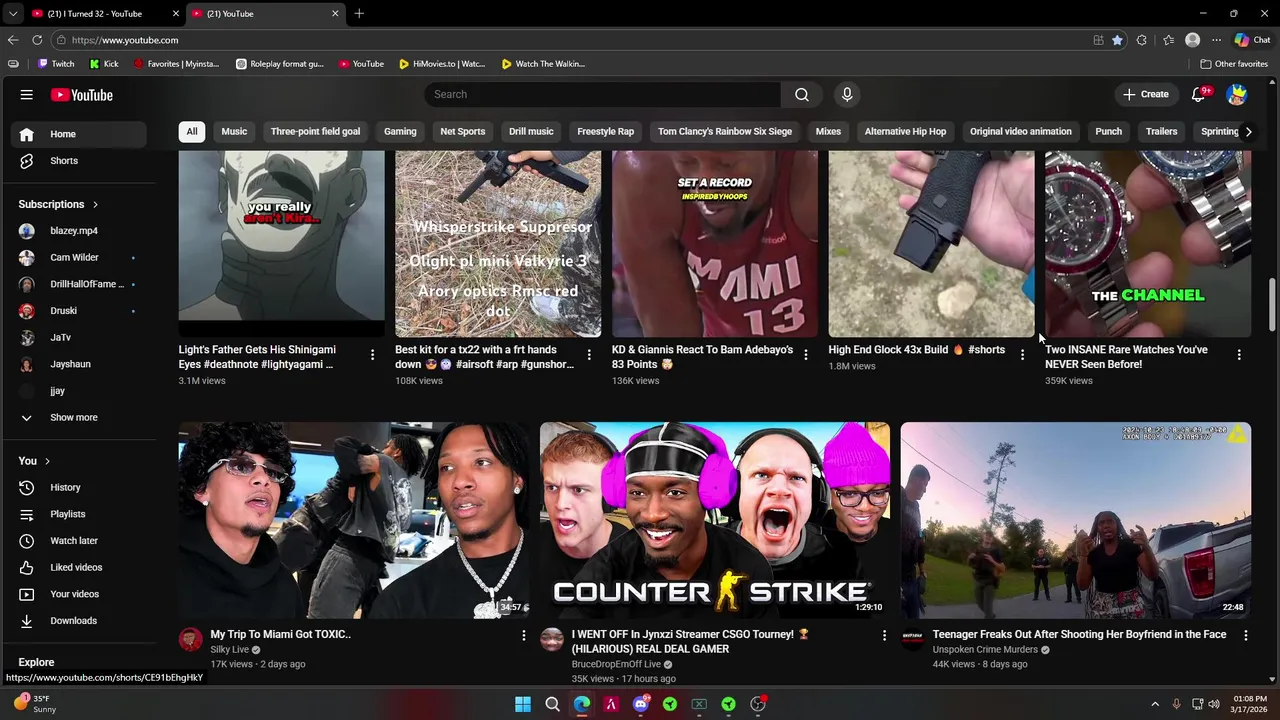Open Silky Live channel avatar
This screenshot has width=1280, height=720.
point(190,640)
